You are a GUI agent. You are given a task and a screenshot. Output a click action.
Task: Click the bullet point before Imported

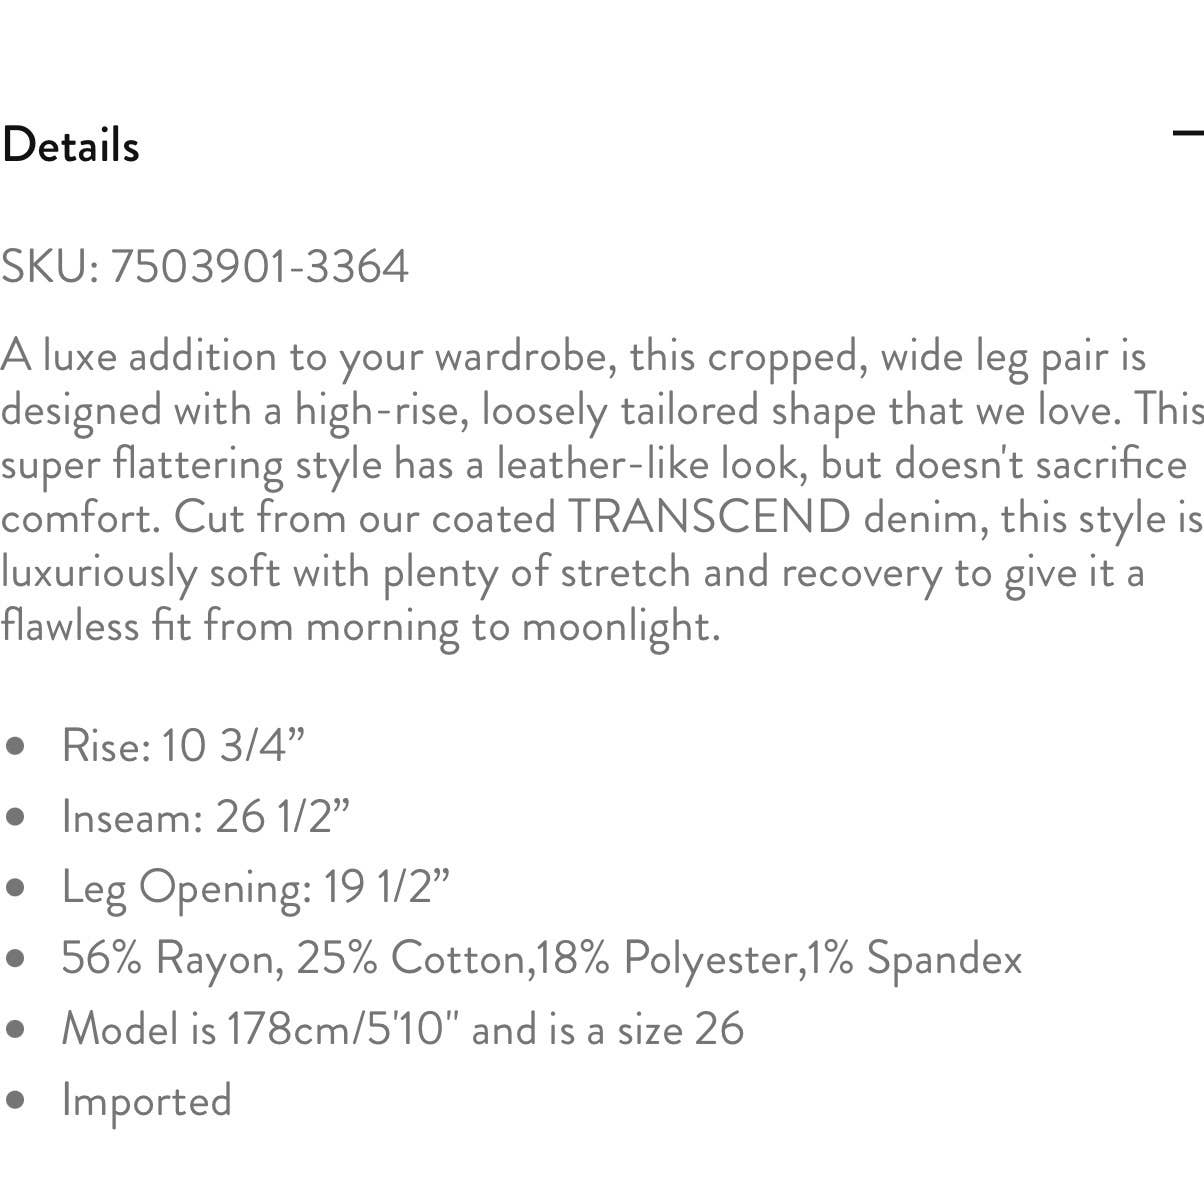click(x=14, y=1101)
